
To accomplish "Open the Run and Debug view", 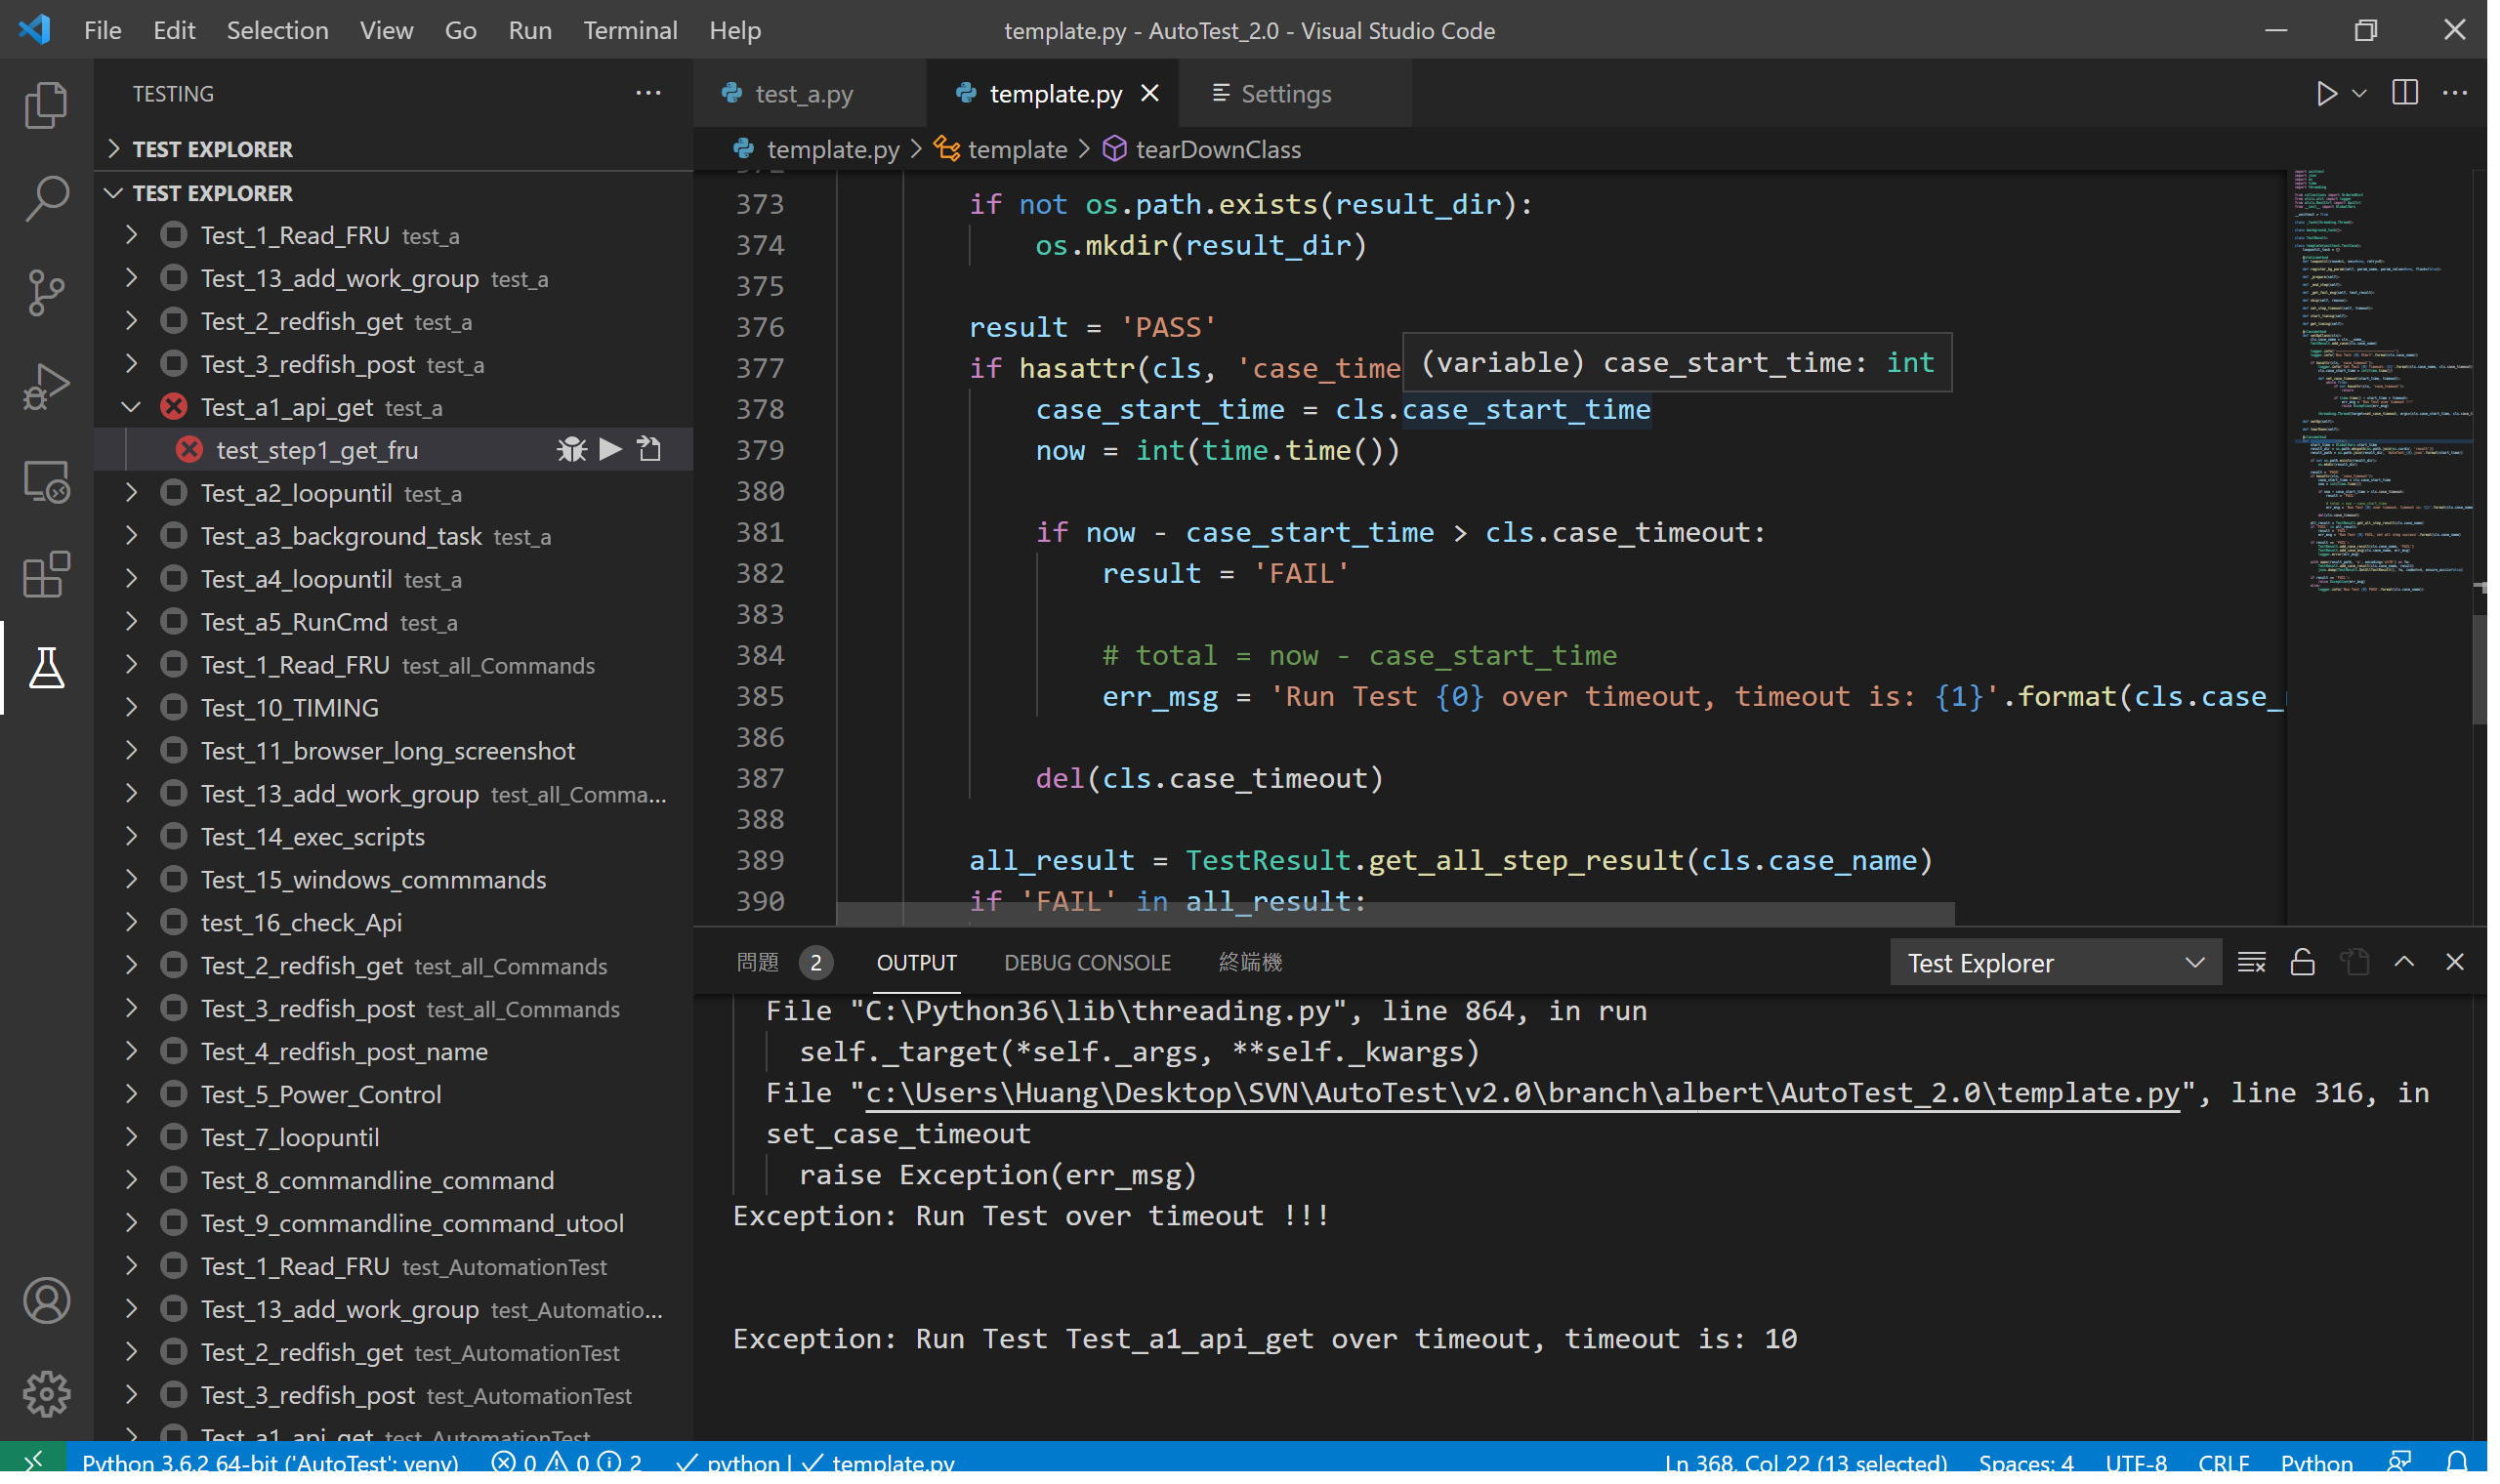I will click(45, 385).
